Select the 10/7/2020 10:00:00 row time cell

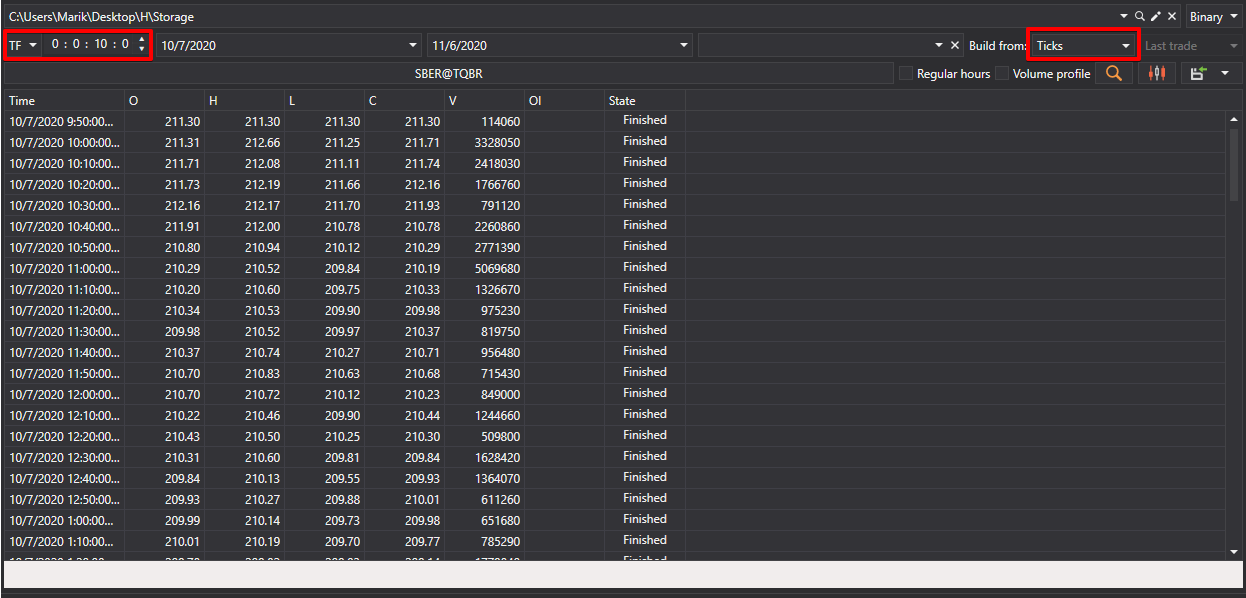[x=64, y=142]
